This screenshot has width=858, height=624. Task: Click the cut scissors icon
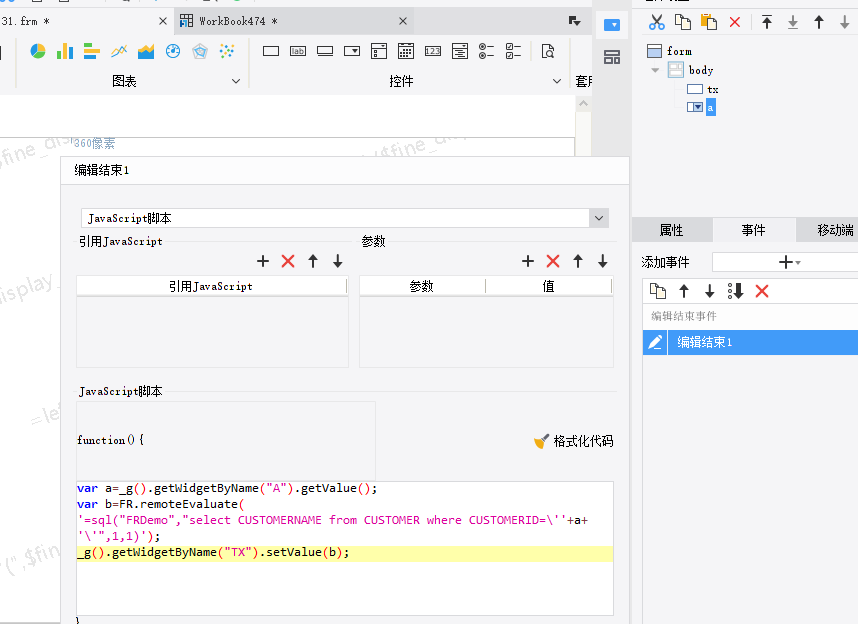coord(656,22)
